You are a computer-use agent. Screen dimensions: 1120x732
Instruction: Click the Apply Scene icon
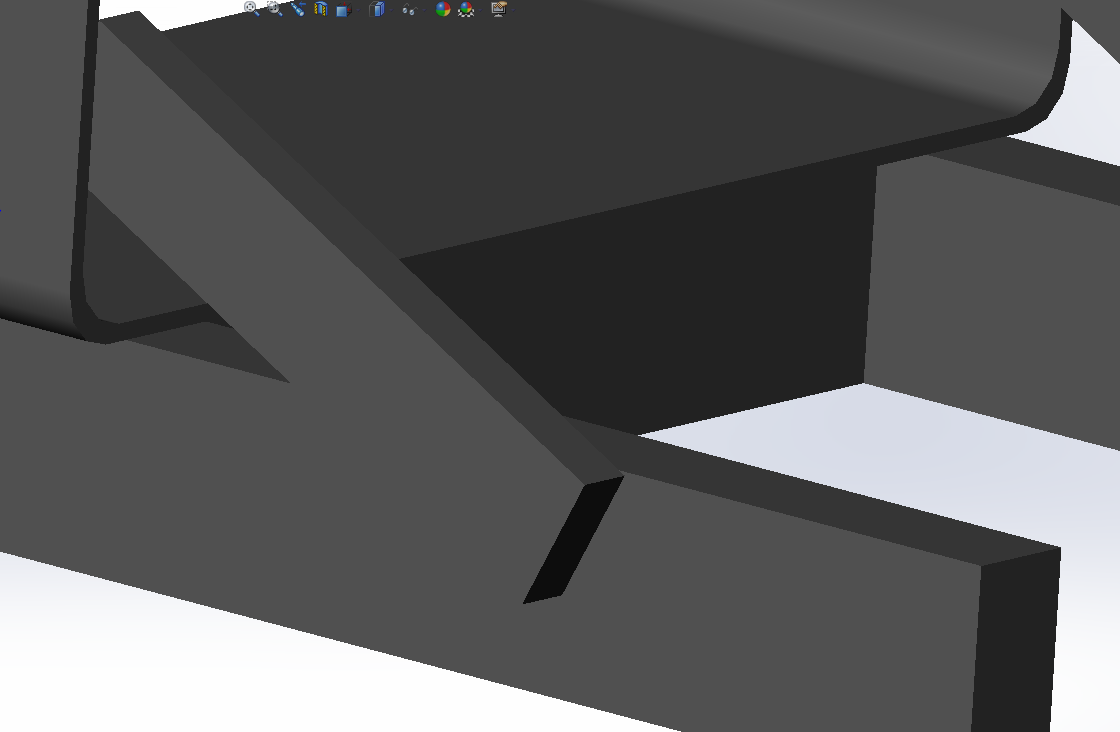point(466,9)
